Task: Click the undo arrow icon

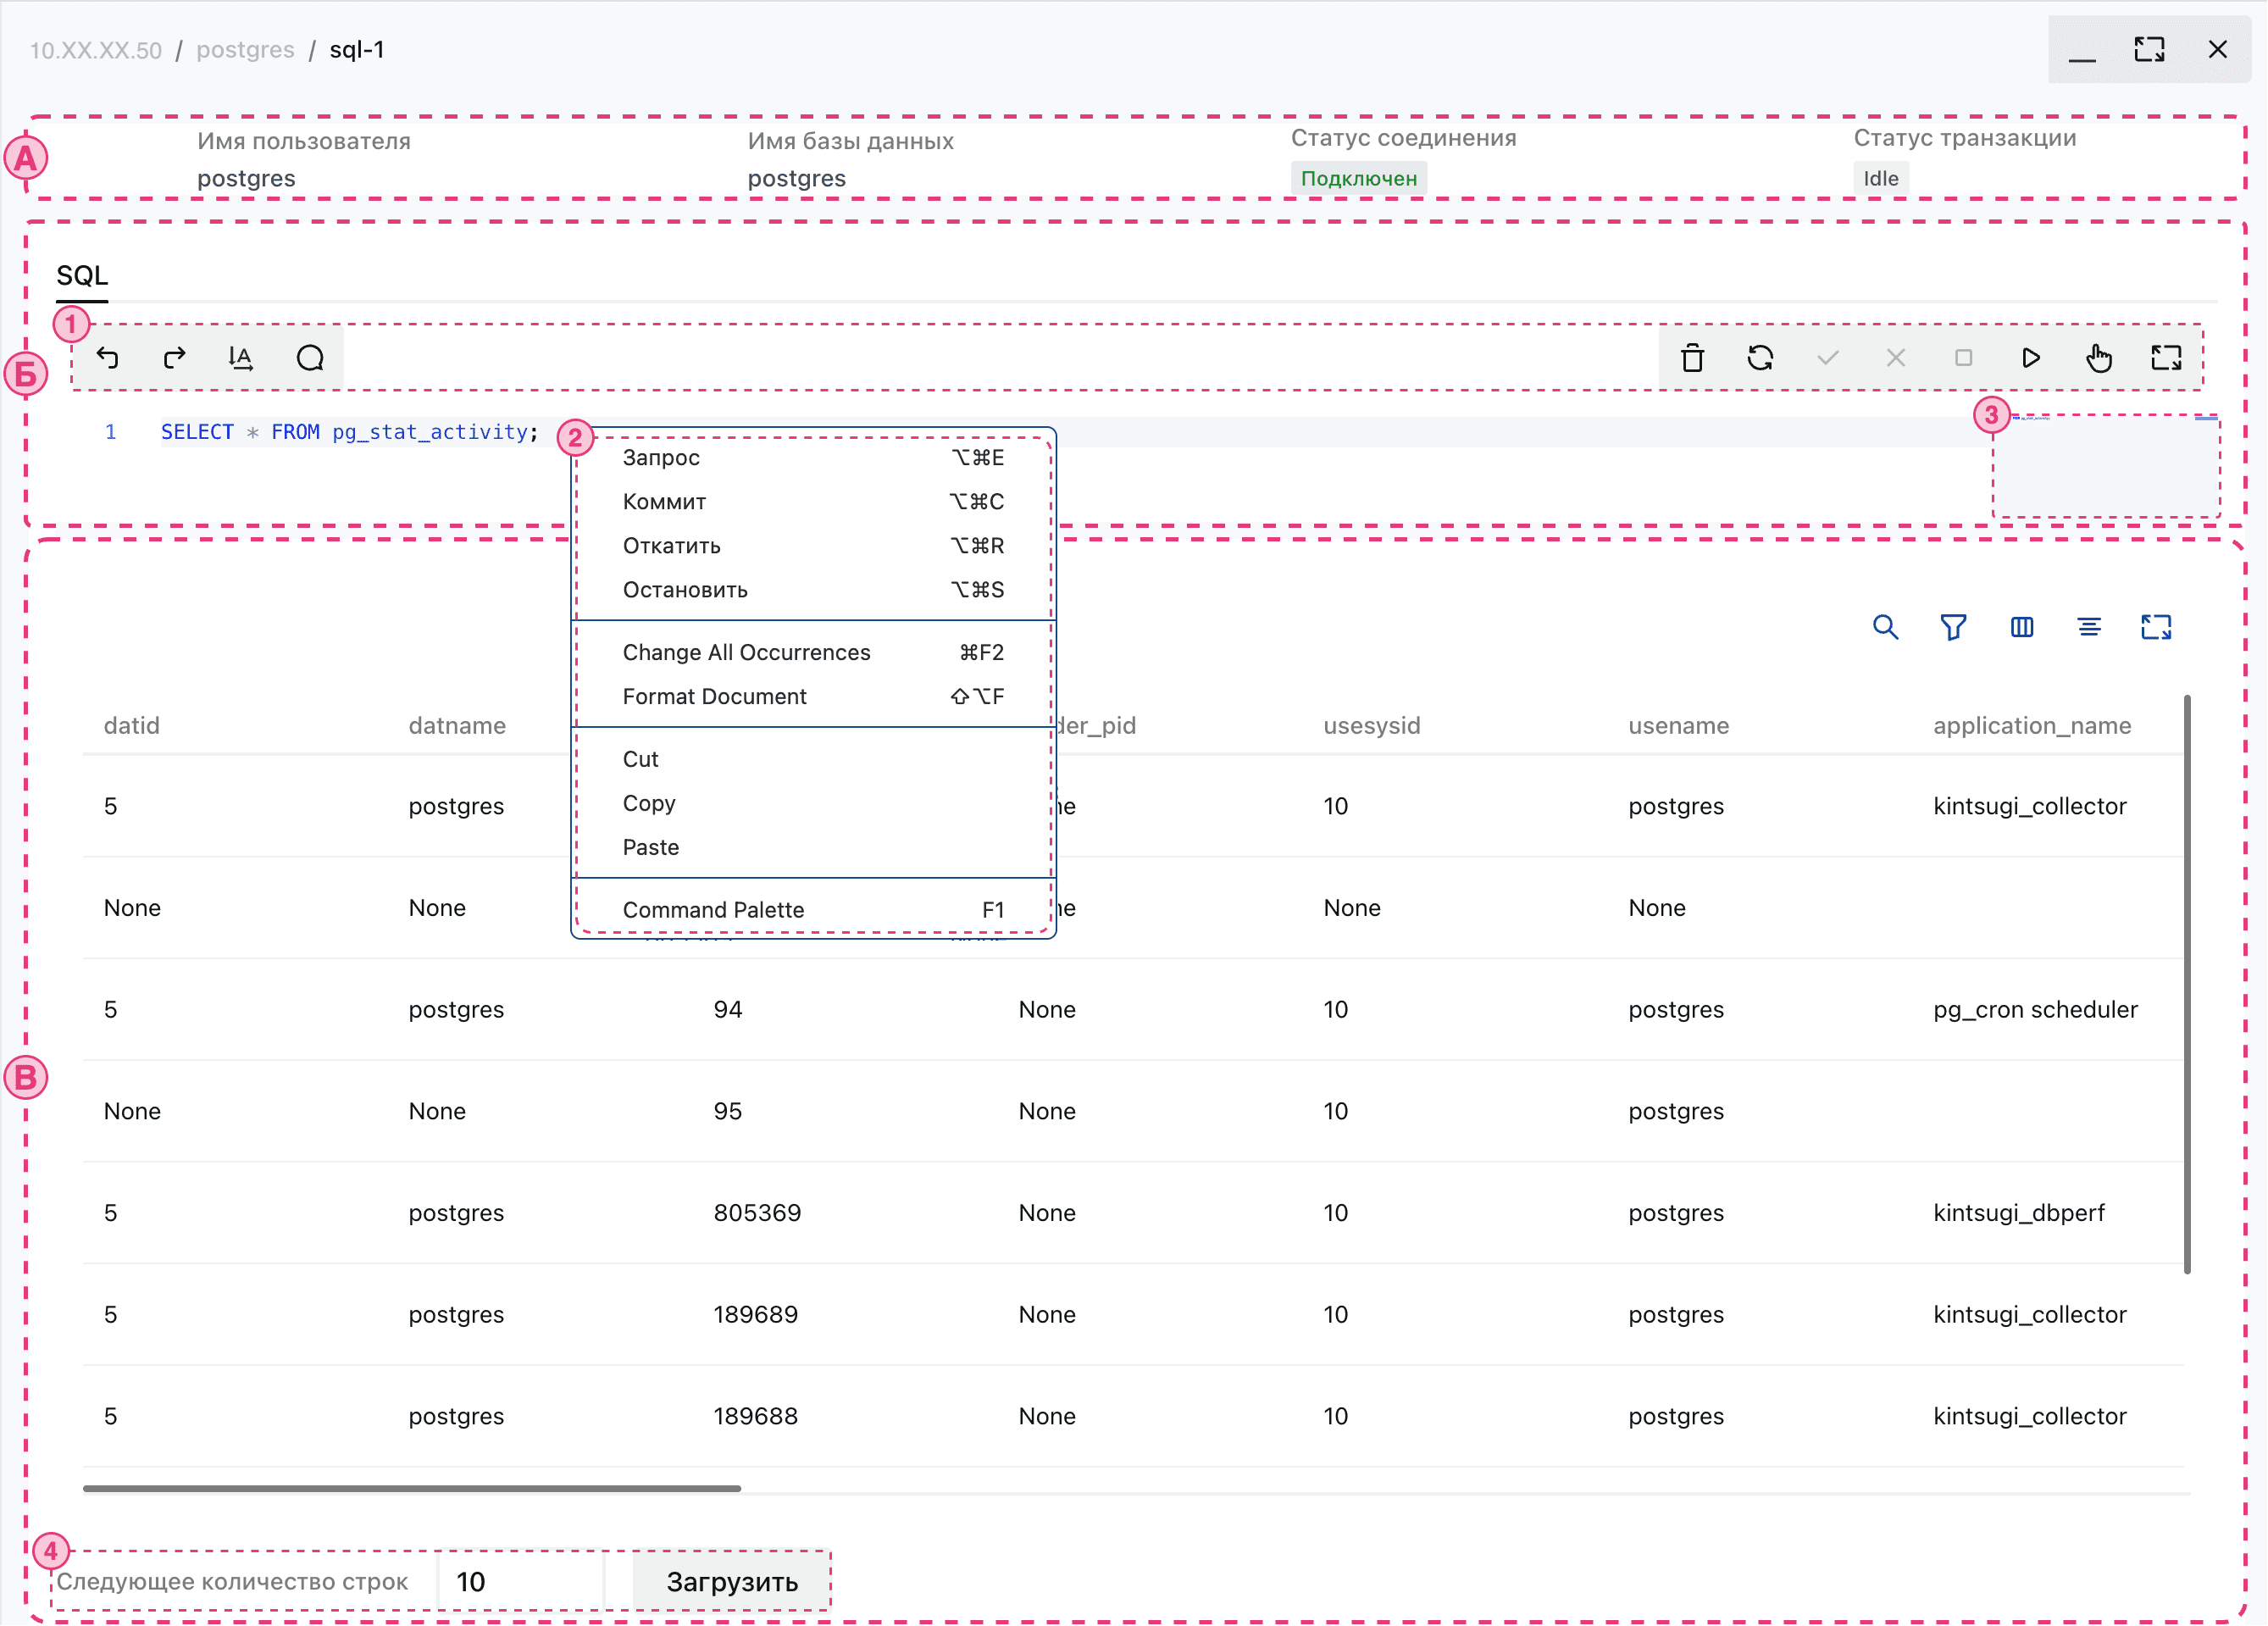Action: (108, 358)
